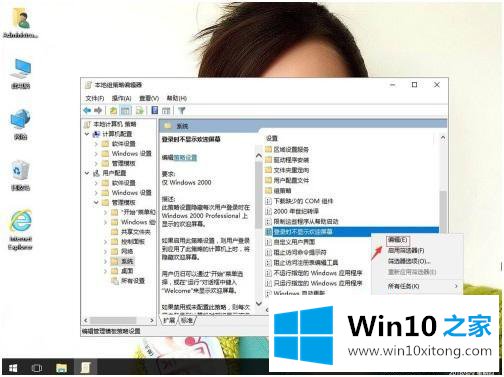The width and height of the screenshot is (504, 377).
Task: Select the 2000 年世纪转译 policy setting
Action: 292,211
